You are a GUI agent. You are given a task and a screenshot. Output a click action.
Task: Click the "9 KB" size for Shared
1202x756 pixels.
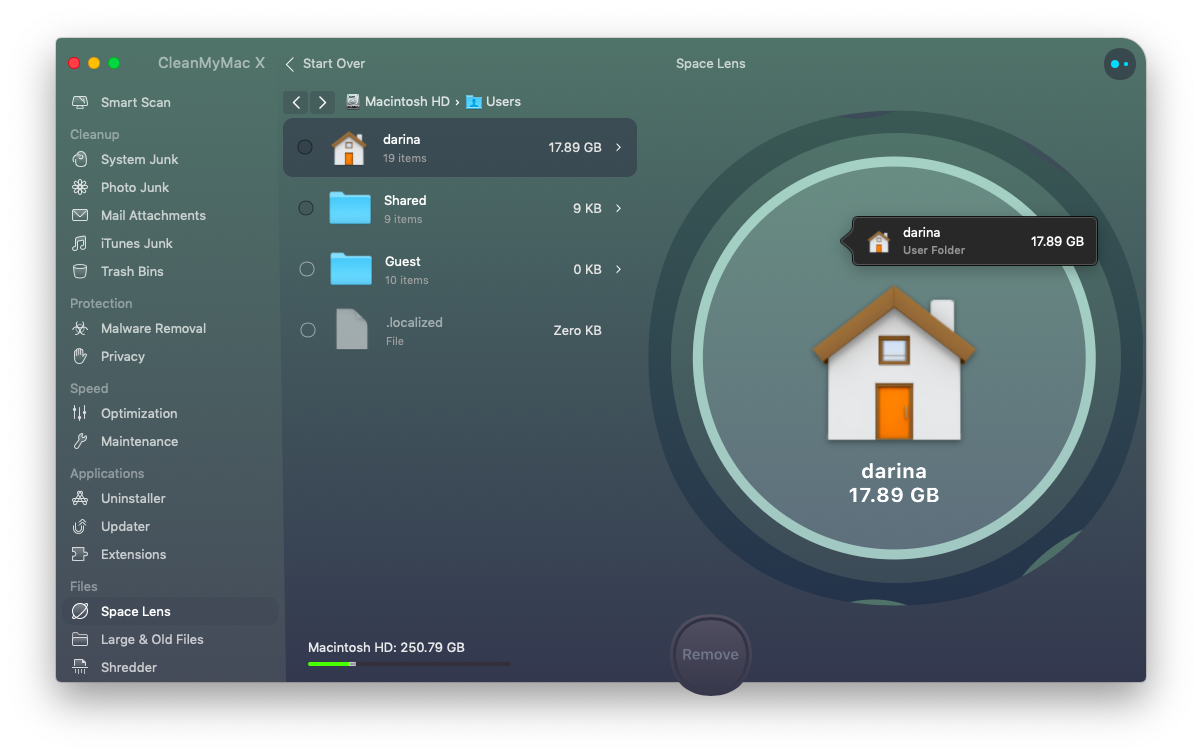click(587, 208)
